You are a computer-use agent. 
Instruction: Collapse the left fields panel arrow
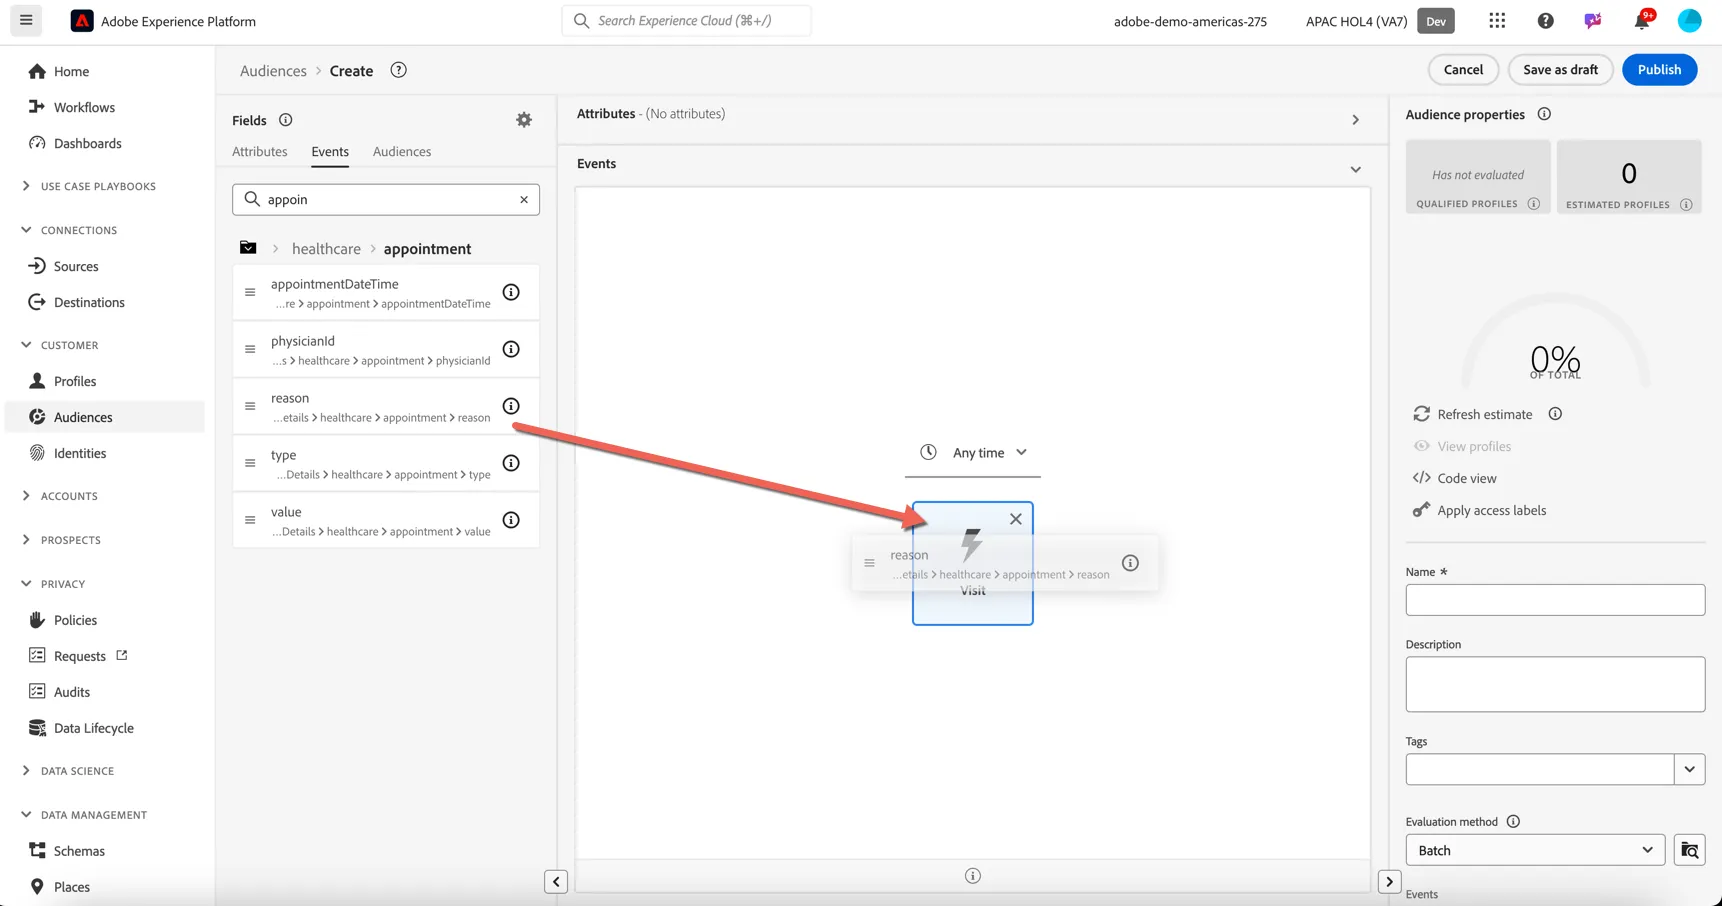pos(556,882)
